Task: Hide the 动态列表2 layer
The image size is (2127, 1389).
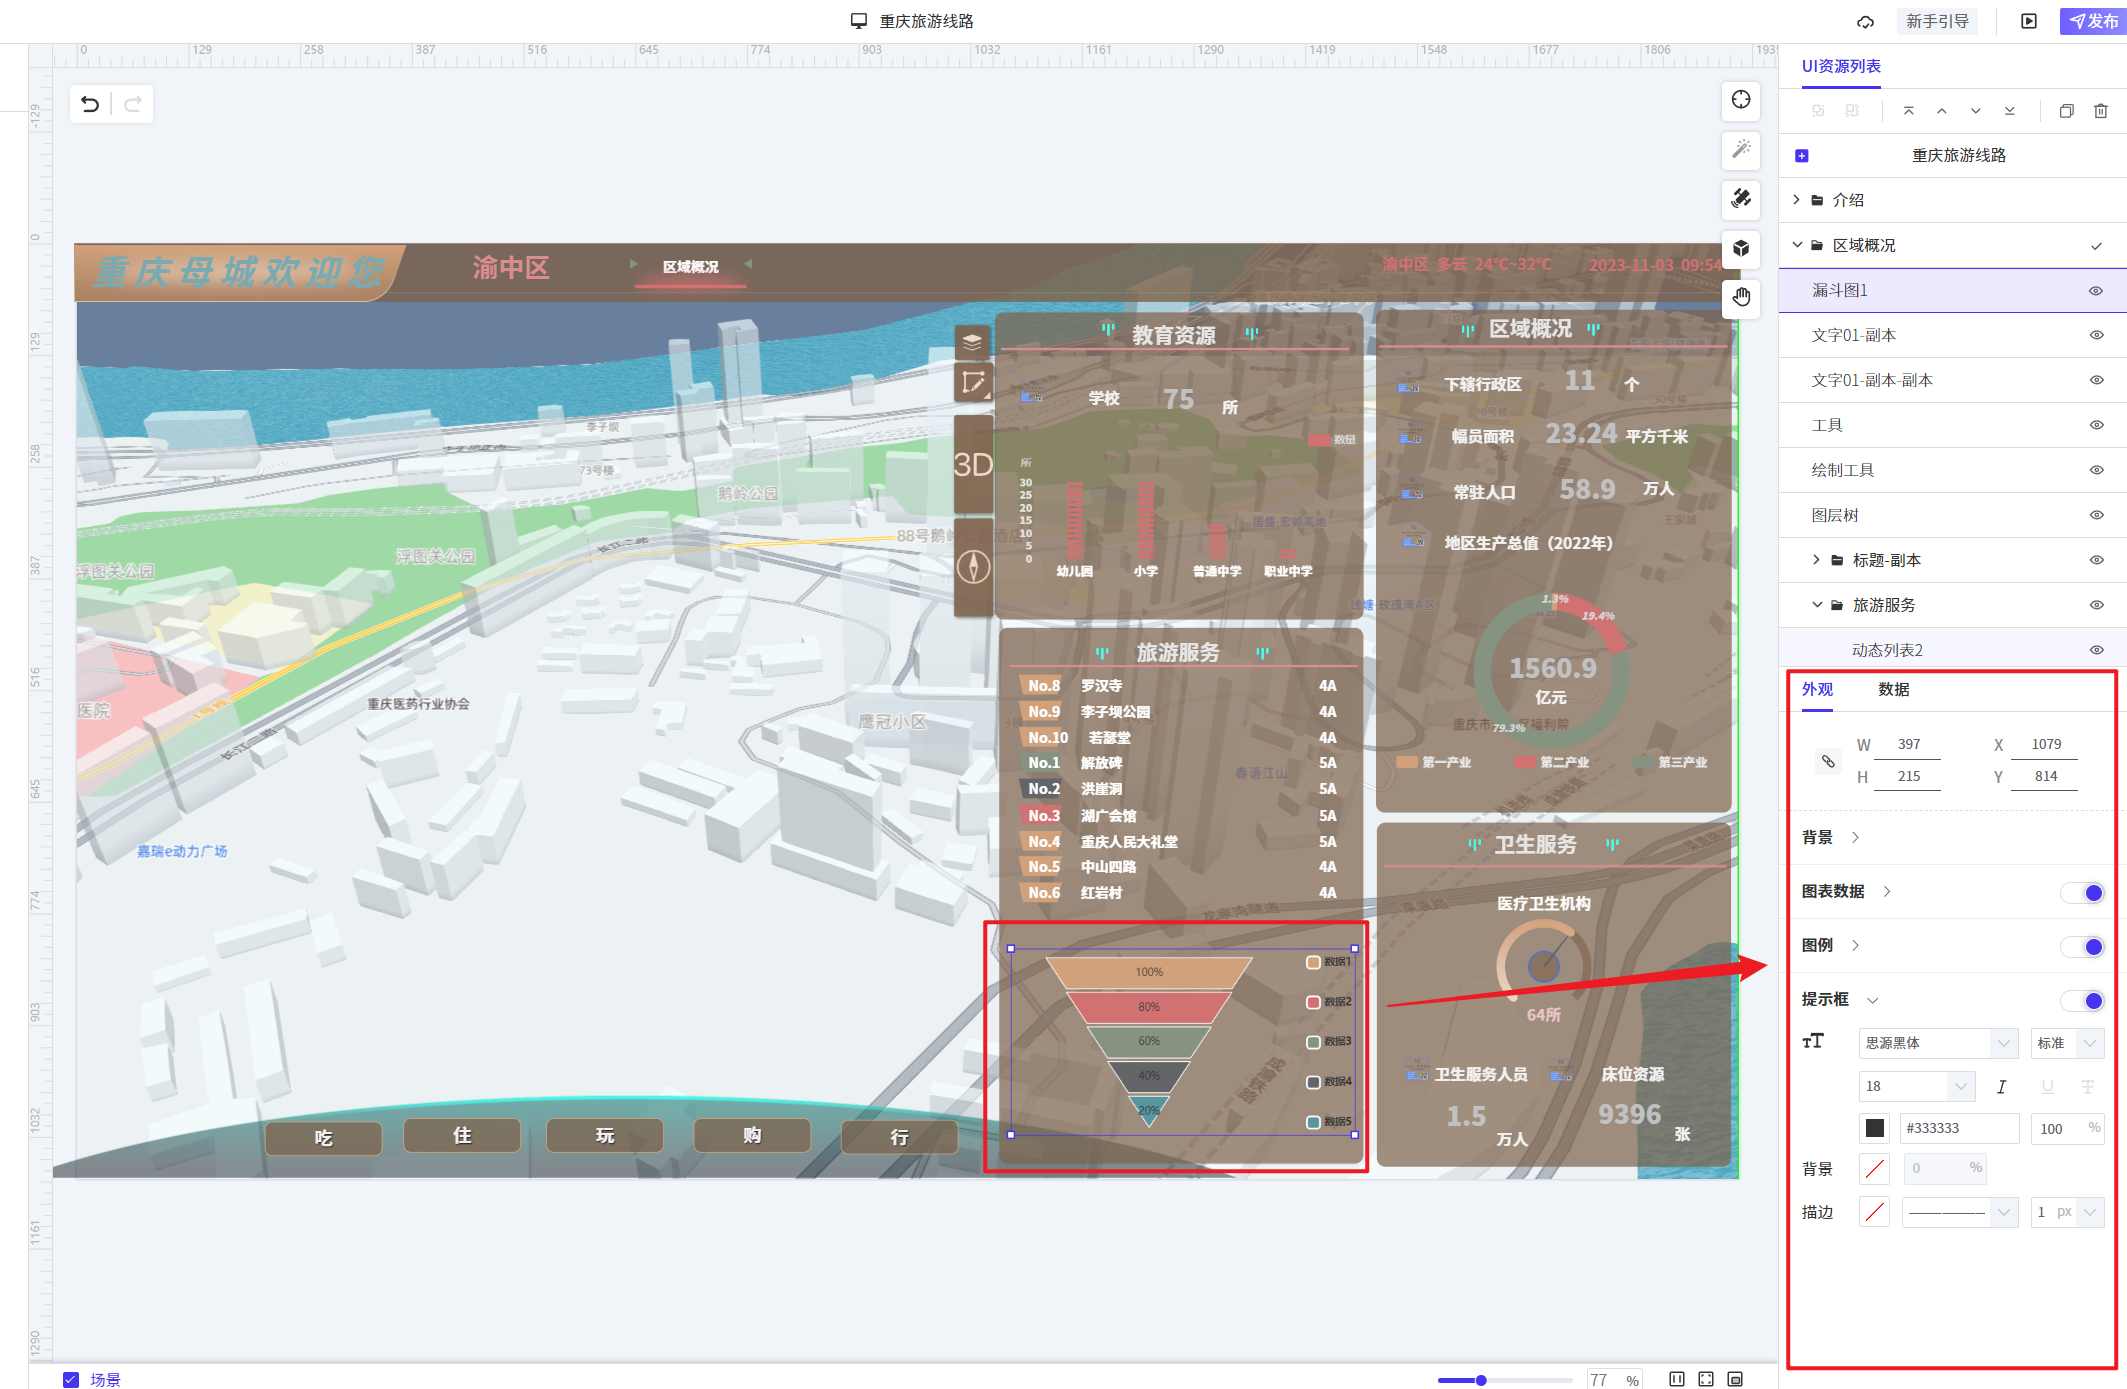Action: (2096, 651)
